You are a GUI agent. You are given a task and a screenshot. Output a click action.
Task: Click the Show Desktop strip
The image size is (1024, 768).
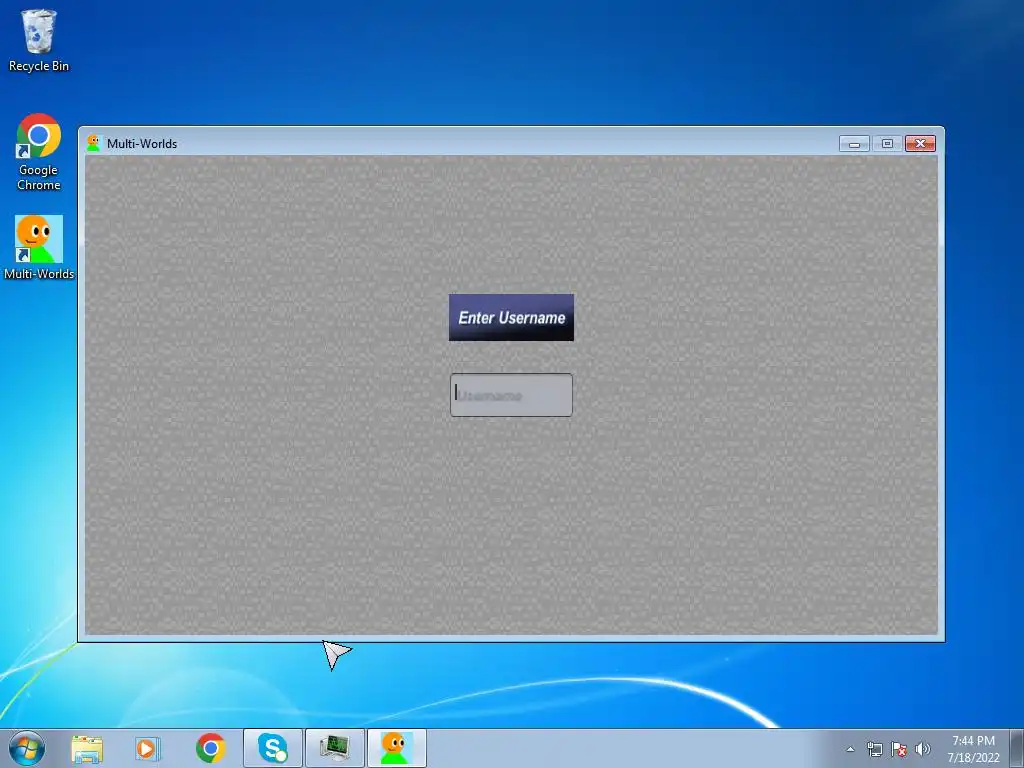[x=1017, y=748]
